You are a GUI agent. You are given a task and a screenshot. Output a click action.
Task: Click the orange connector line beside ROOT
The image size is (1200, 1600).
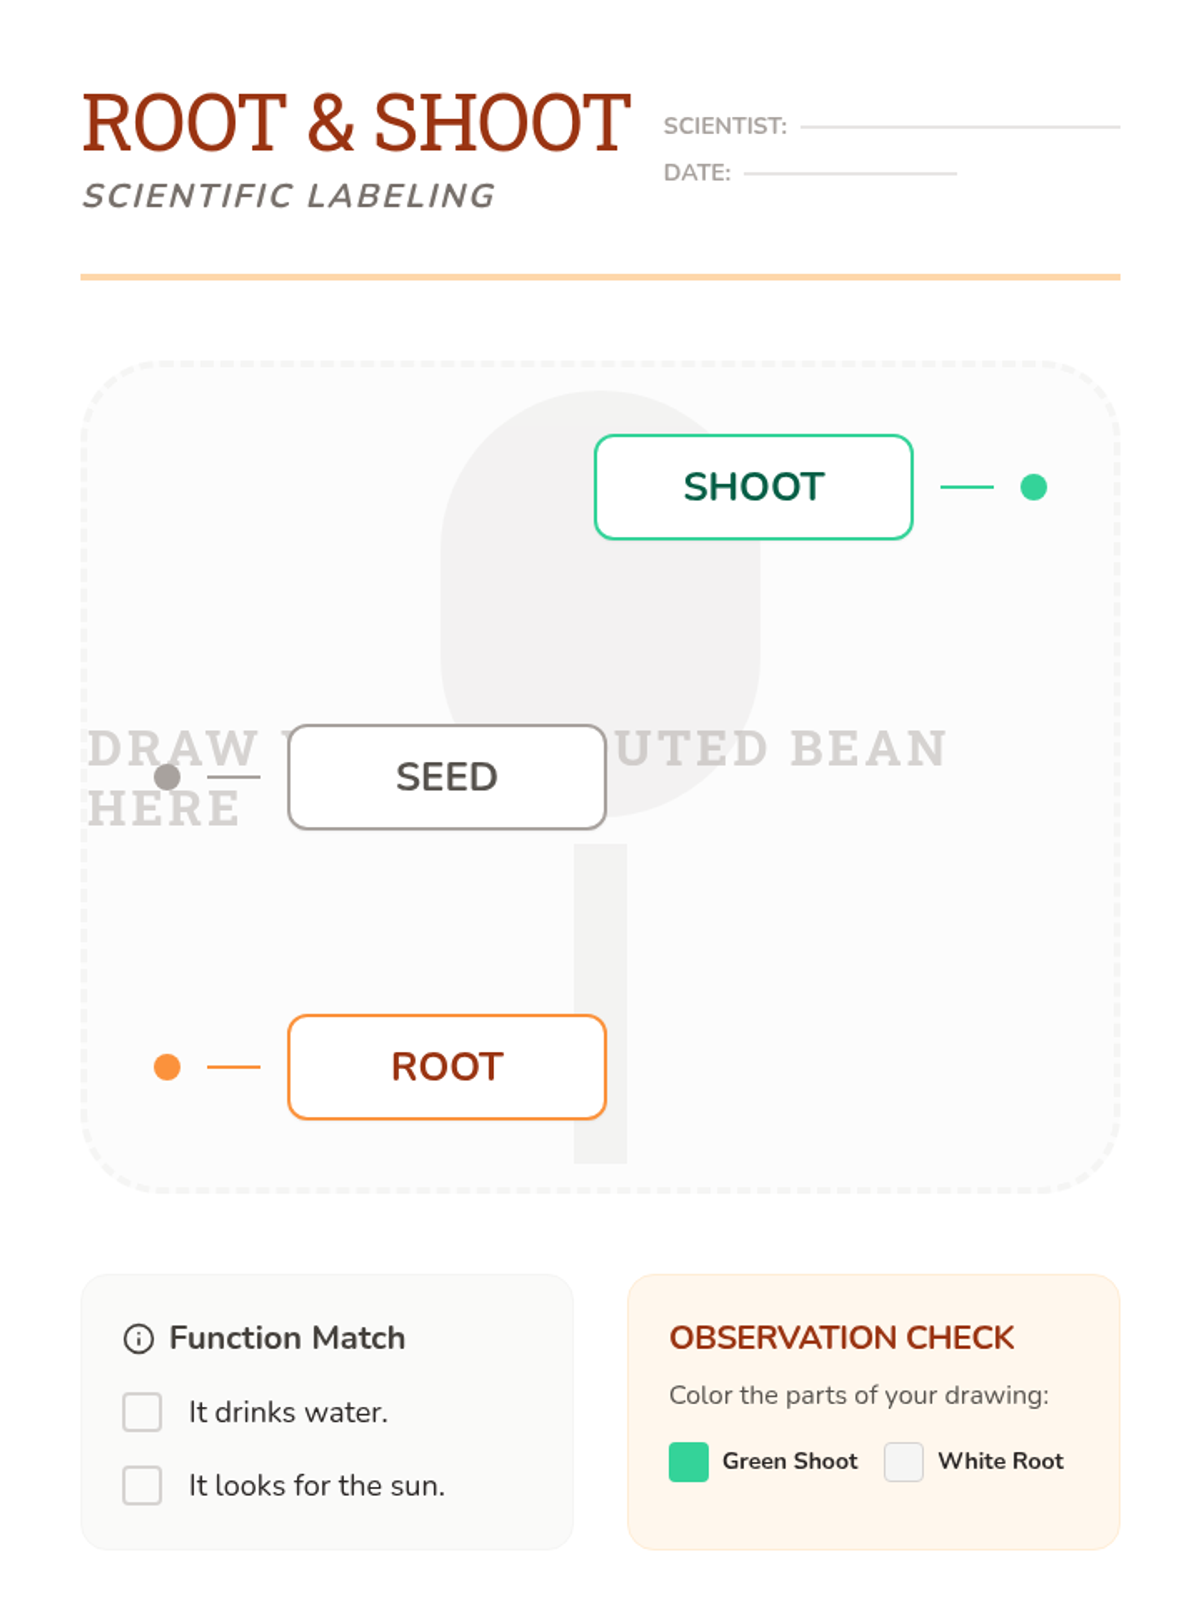coord(233,1067)
